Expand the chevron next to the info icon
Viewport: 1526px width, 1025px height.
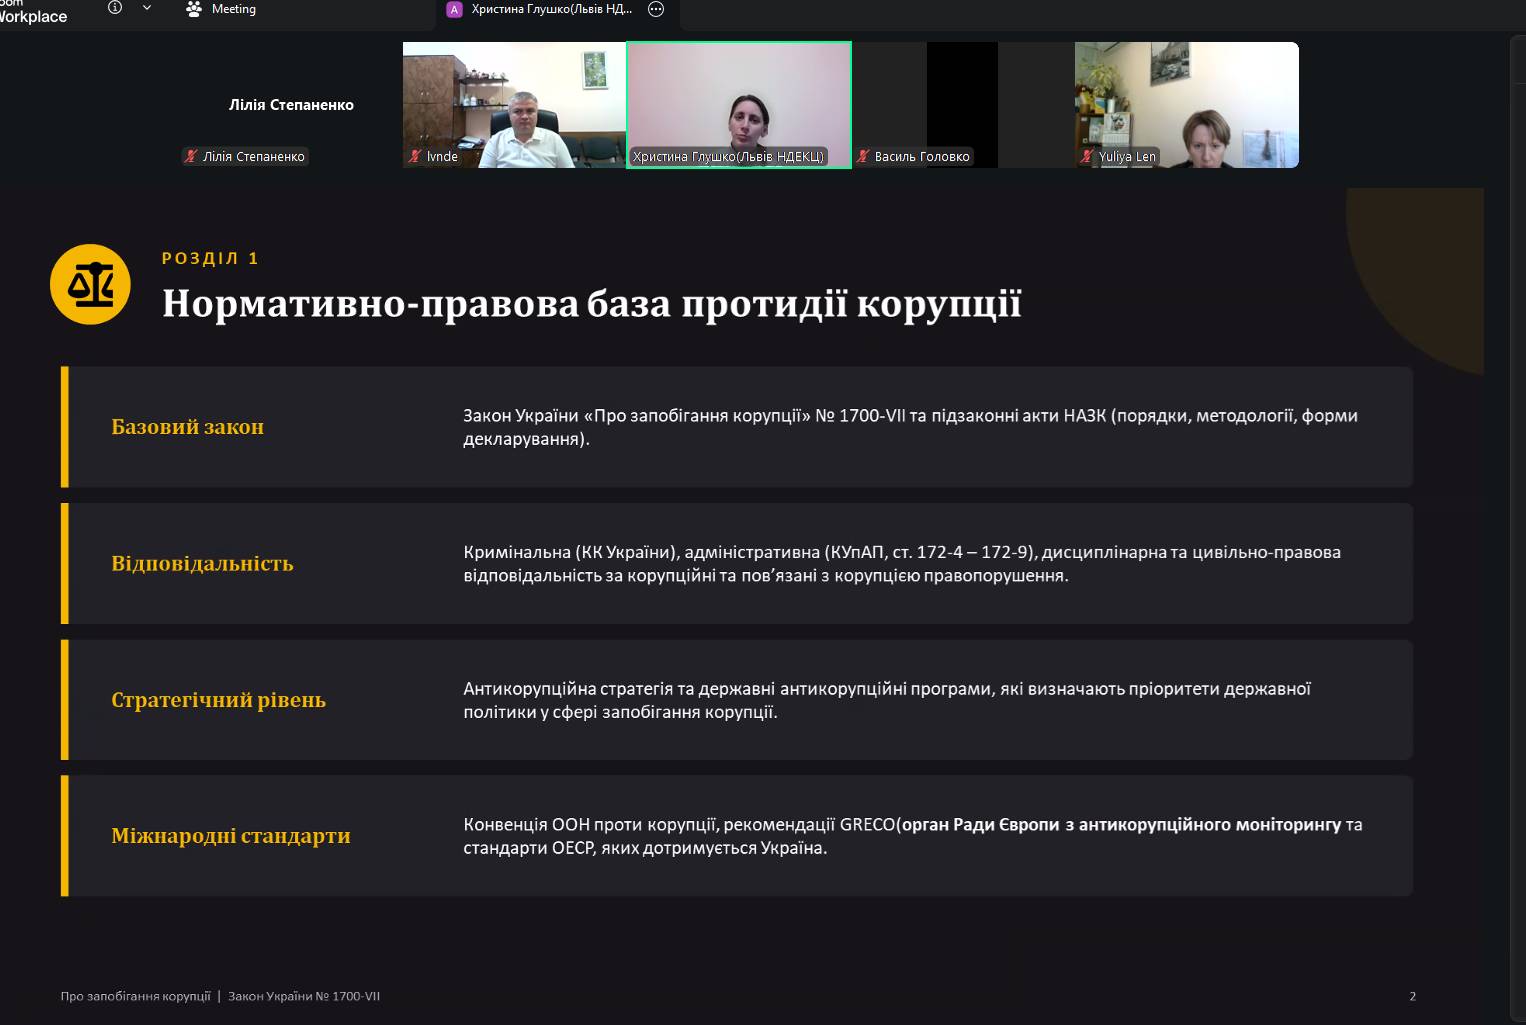pyautogui.click(x=147, y=8)
